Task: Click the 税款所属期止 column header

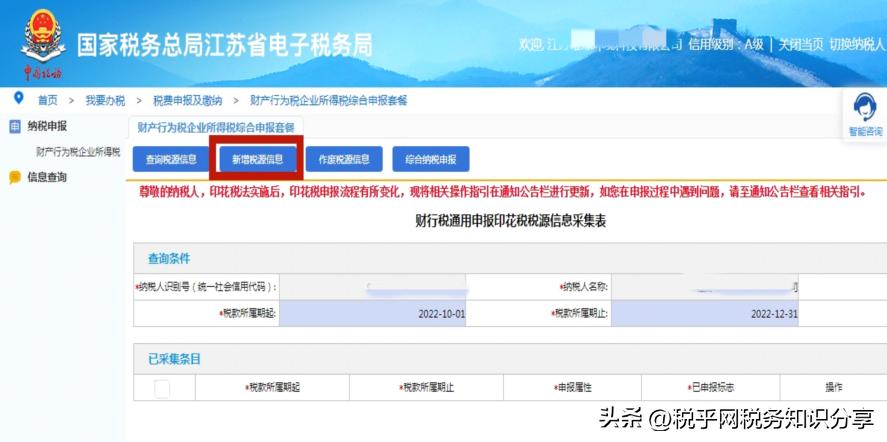Action: [426, 388]
